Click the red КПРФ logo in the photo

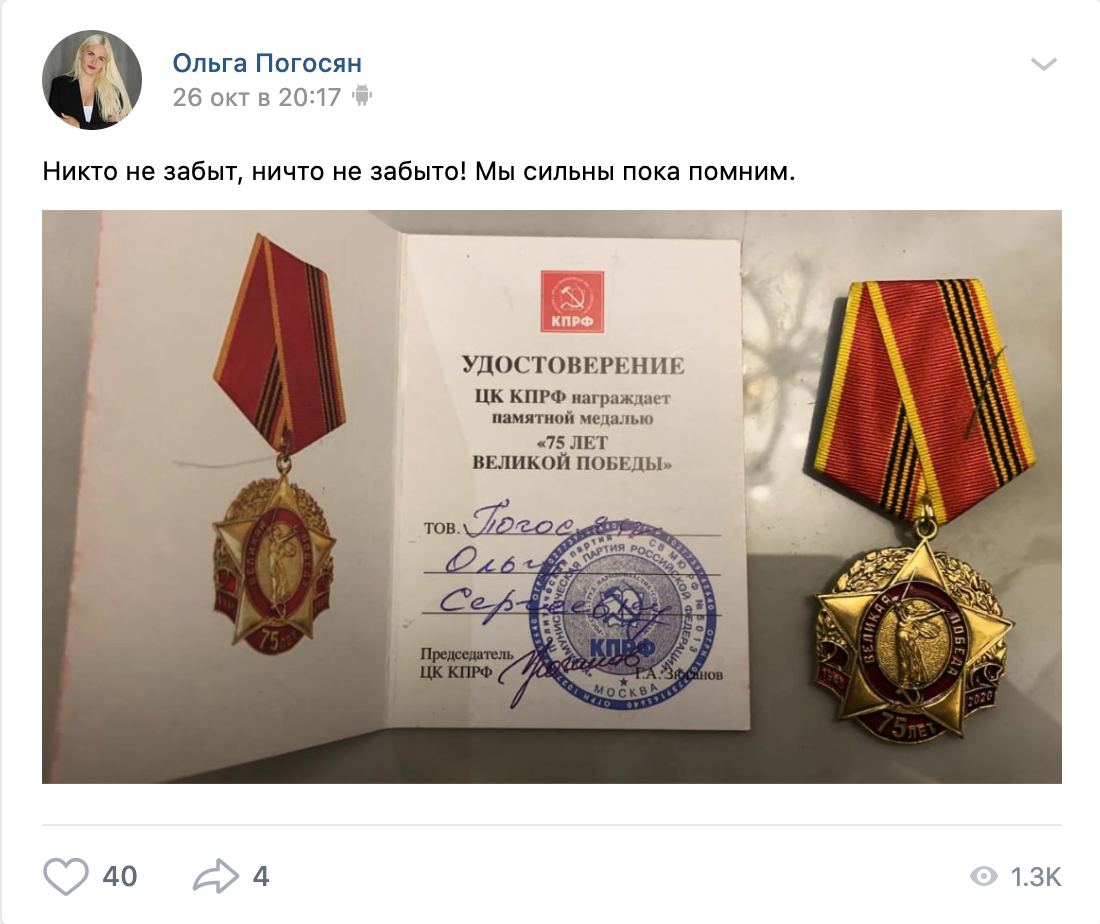point(572,302)
